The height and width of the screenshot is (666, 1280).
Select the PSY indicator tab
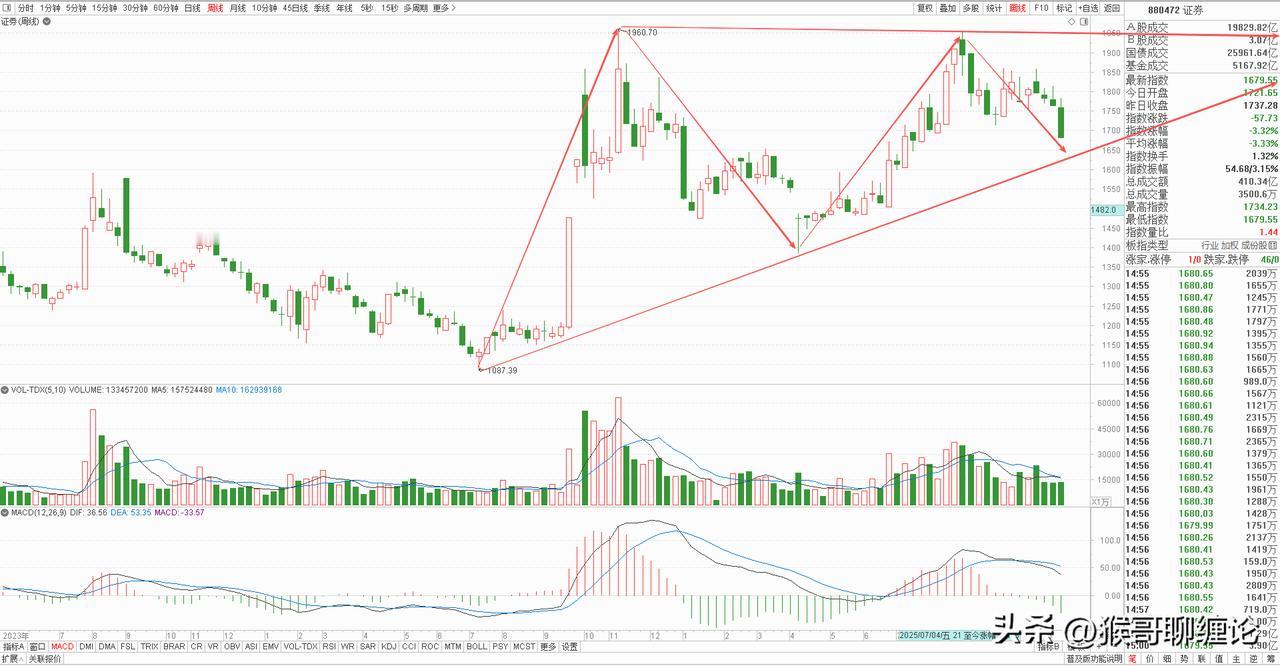pyautogui.click(x=500, y=646)
